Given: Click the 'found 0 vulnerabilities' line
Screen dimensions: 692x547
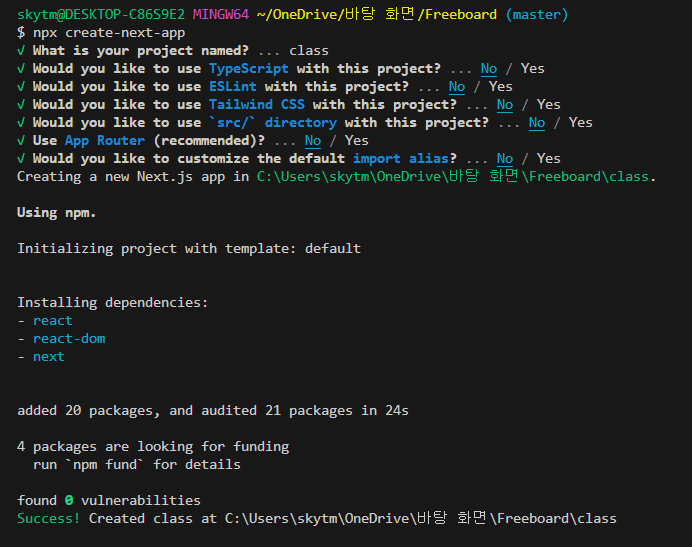Looking at the screenshot, I should click(109, 501).
